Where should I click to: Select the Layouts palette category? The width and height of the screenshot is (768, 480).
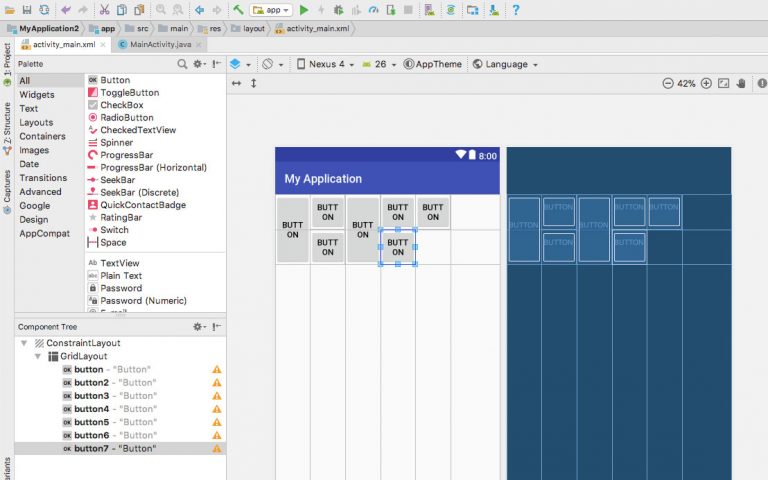(x=36, y=122)
